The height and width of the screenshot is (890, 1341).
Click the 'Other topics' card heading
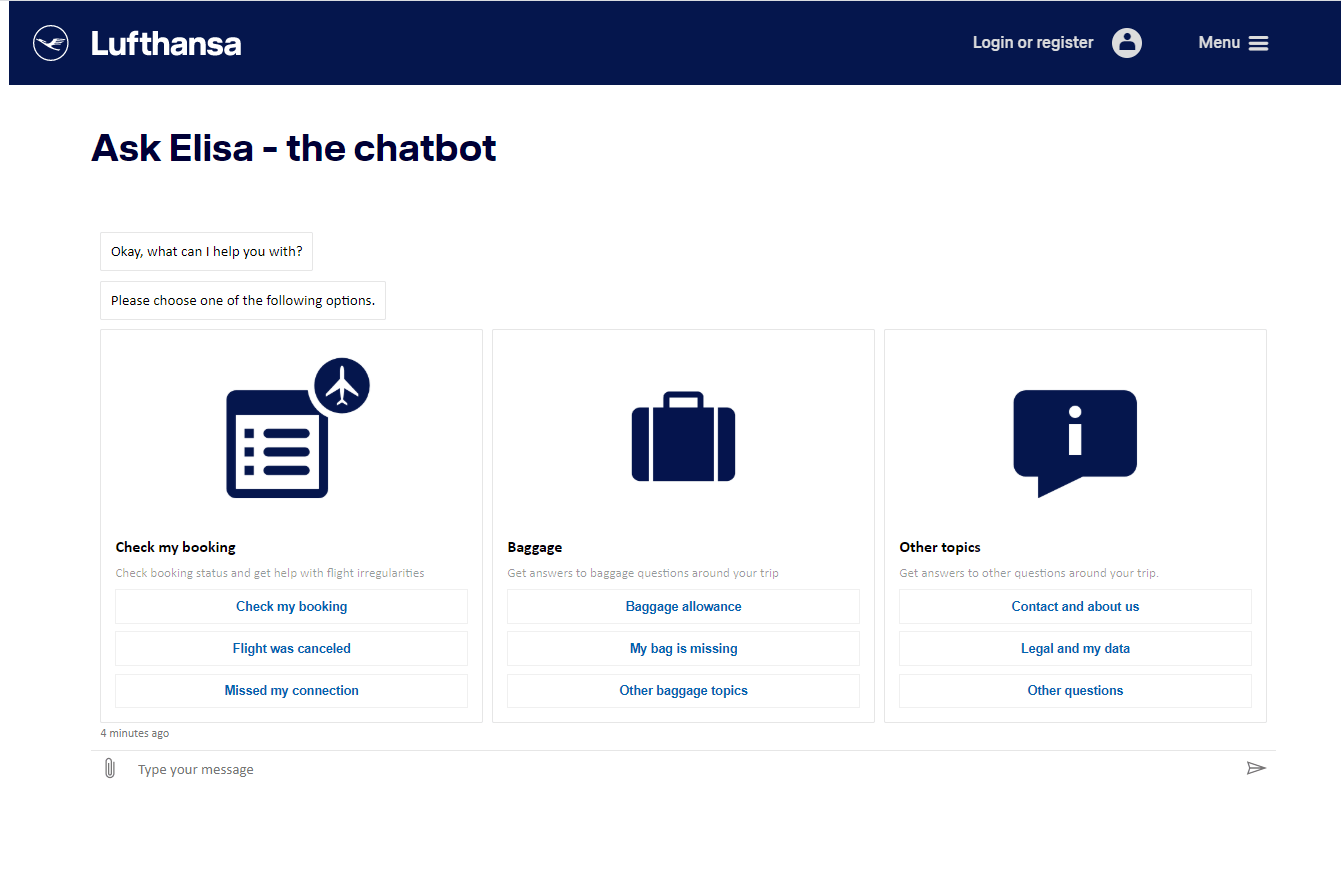click(940, 547)
